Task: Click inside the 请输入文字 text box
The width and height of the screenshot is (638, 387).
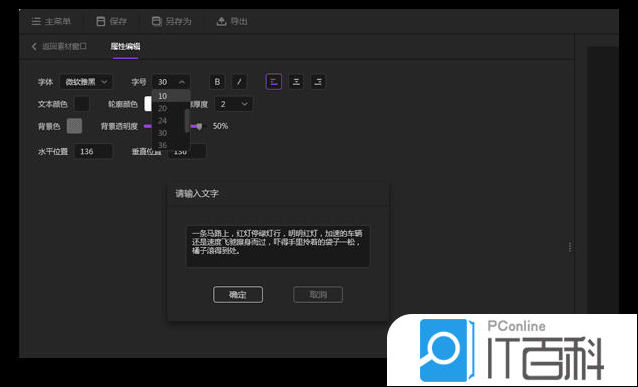Action: click(278, 246)
